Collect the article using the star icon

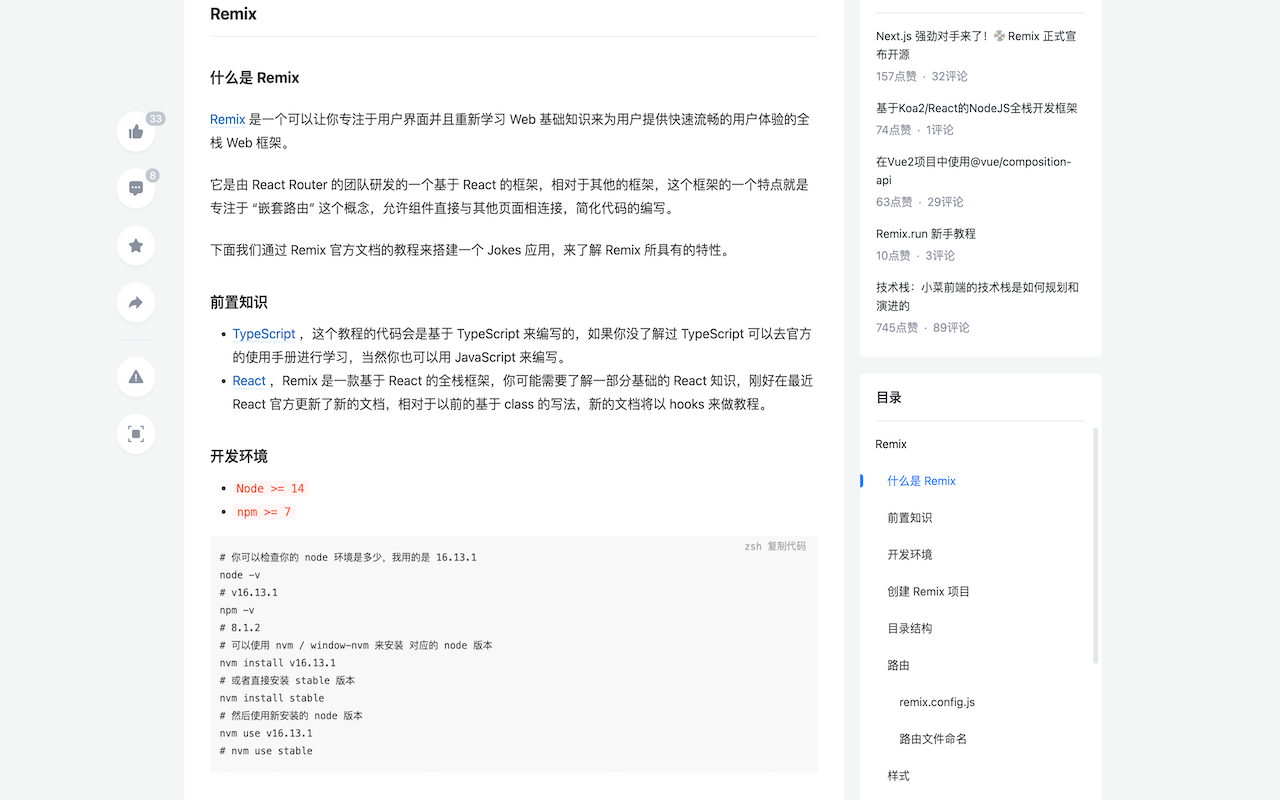pyautogui.click(x=135, y=245)
